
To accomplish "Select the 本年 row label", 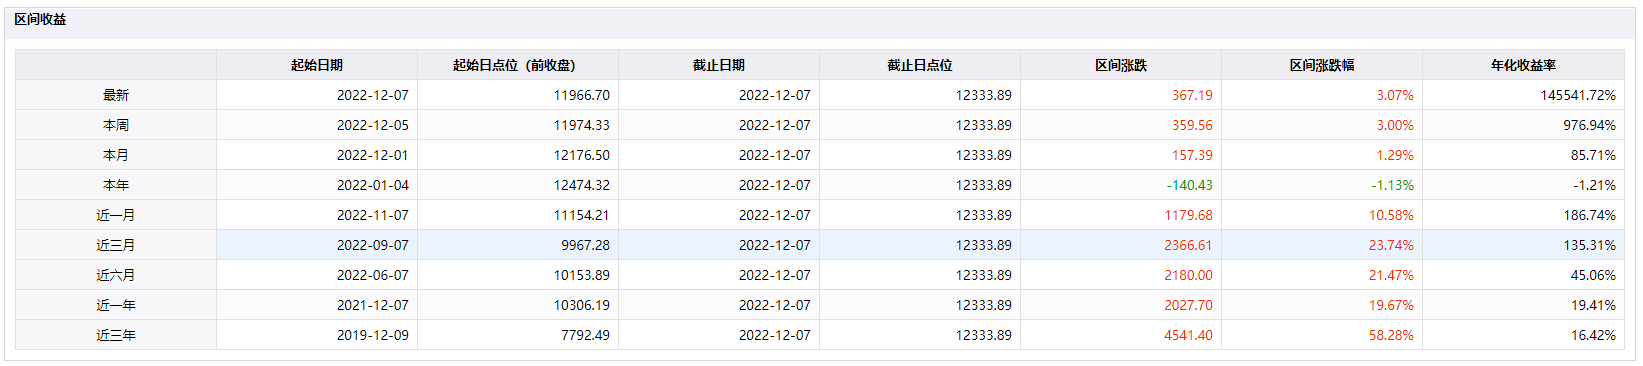I will point(116,185).
